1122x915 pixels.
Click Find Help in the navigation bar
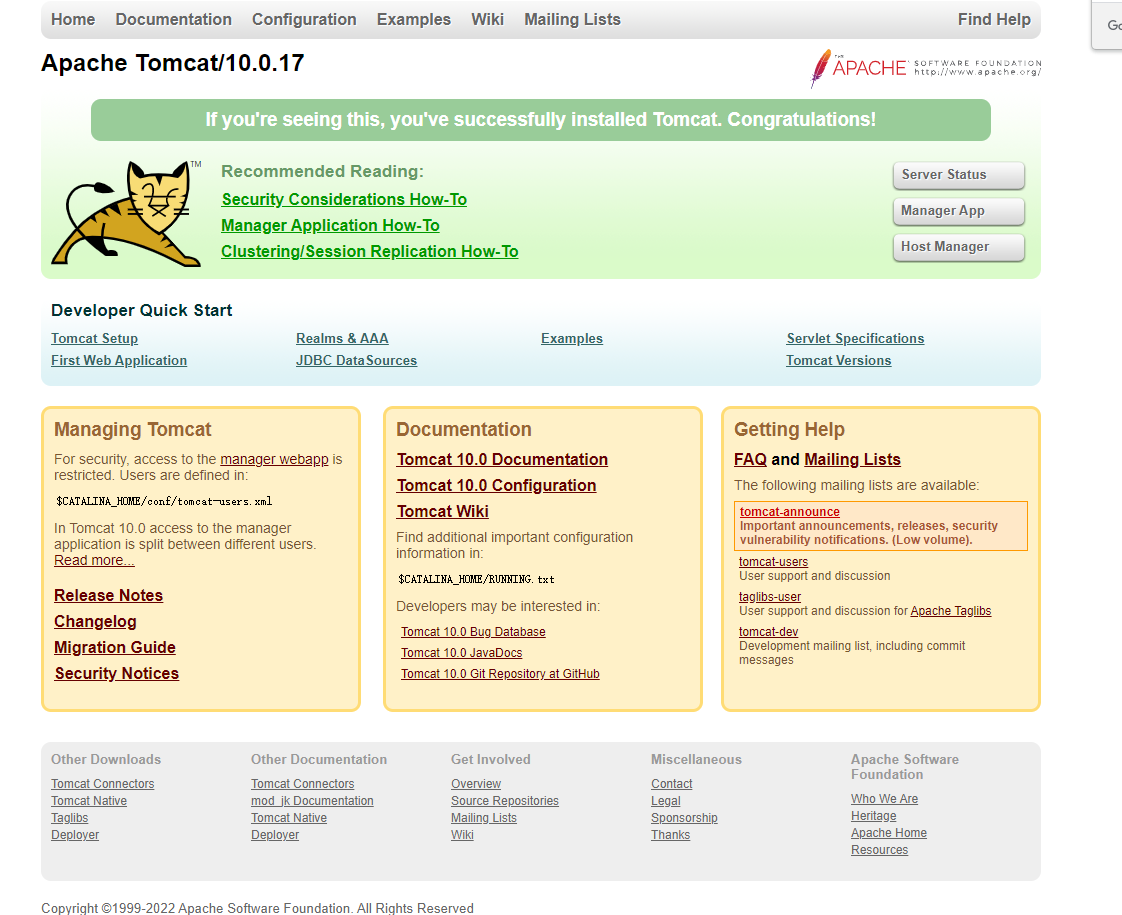tap(994, 19)
